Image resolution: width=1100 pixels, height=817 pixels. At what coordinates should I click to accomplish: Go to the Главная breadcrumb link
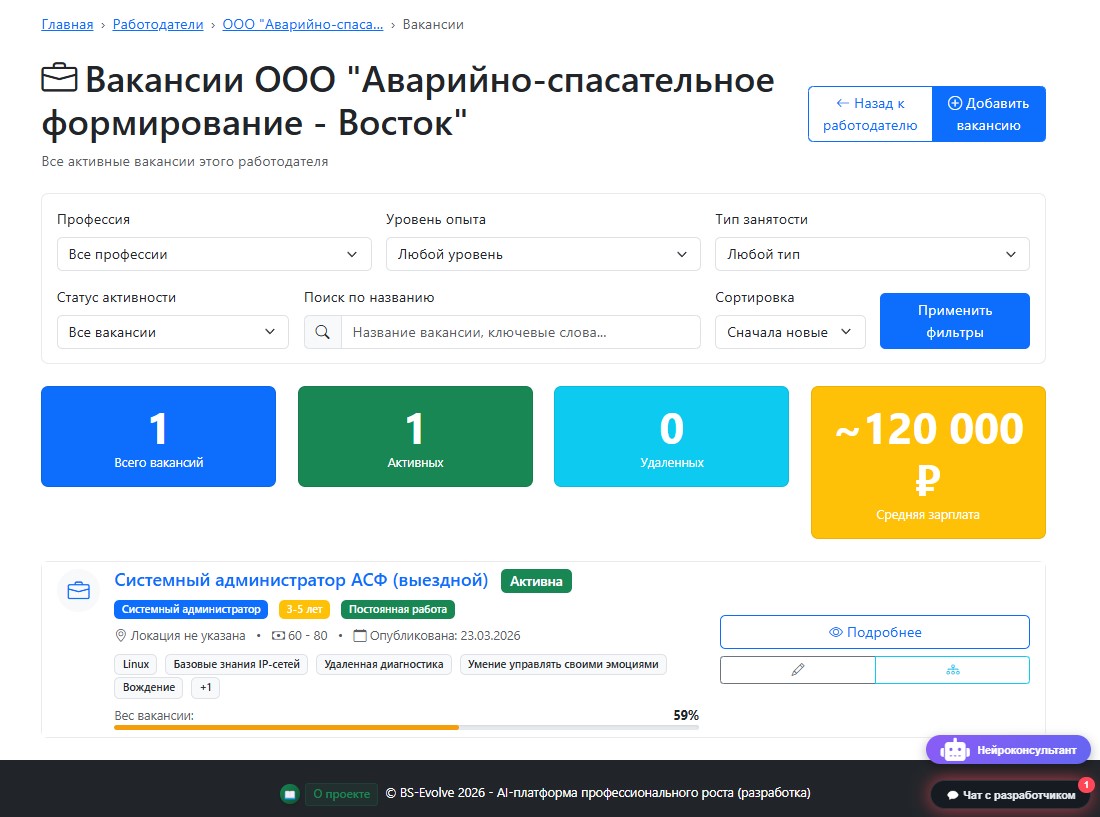click(x=67, y=25)
